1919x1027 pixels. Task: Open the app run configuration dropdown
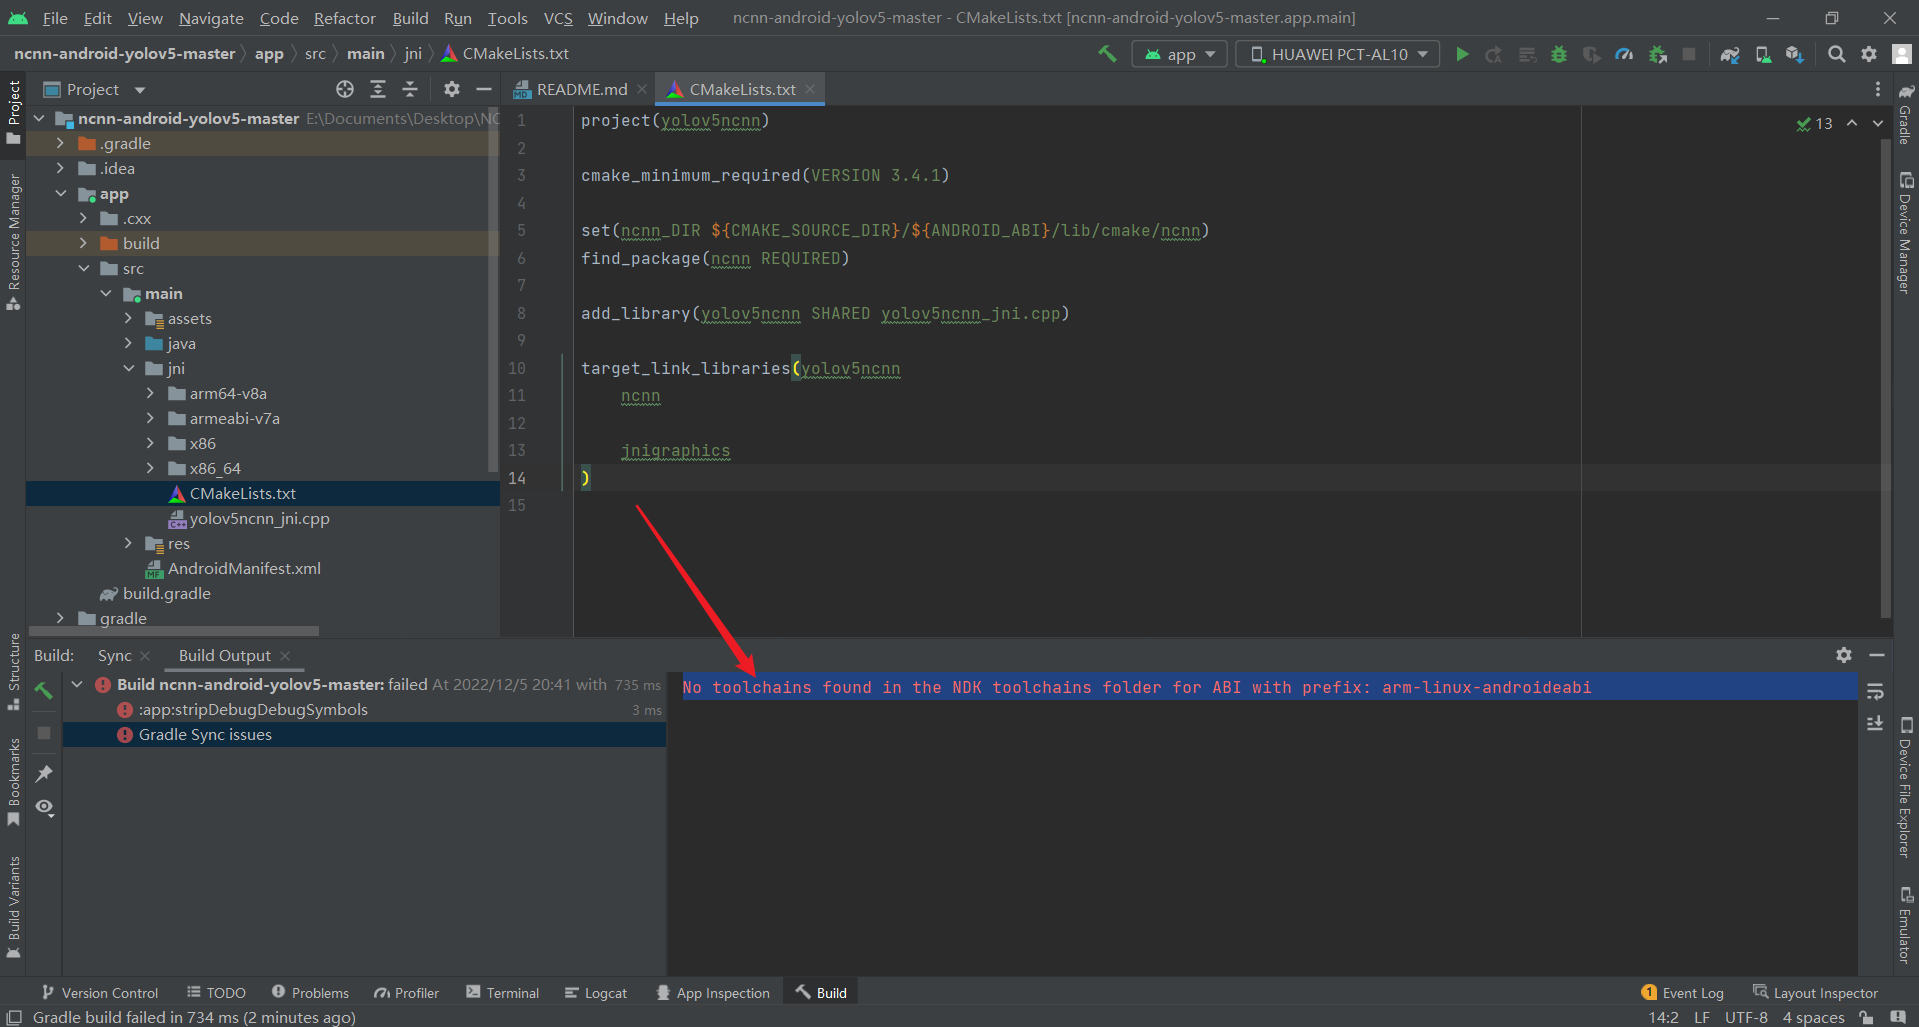point(1178,54)
